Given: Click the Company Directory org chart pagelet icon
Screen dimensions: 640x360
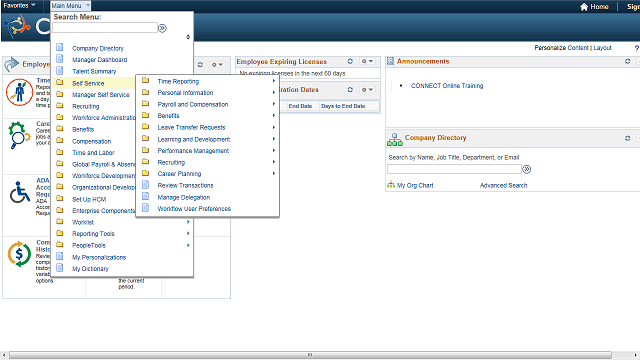Looking at the screenshot, I should tap(395, 139).
